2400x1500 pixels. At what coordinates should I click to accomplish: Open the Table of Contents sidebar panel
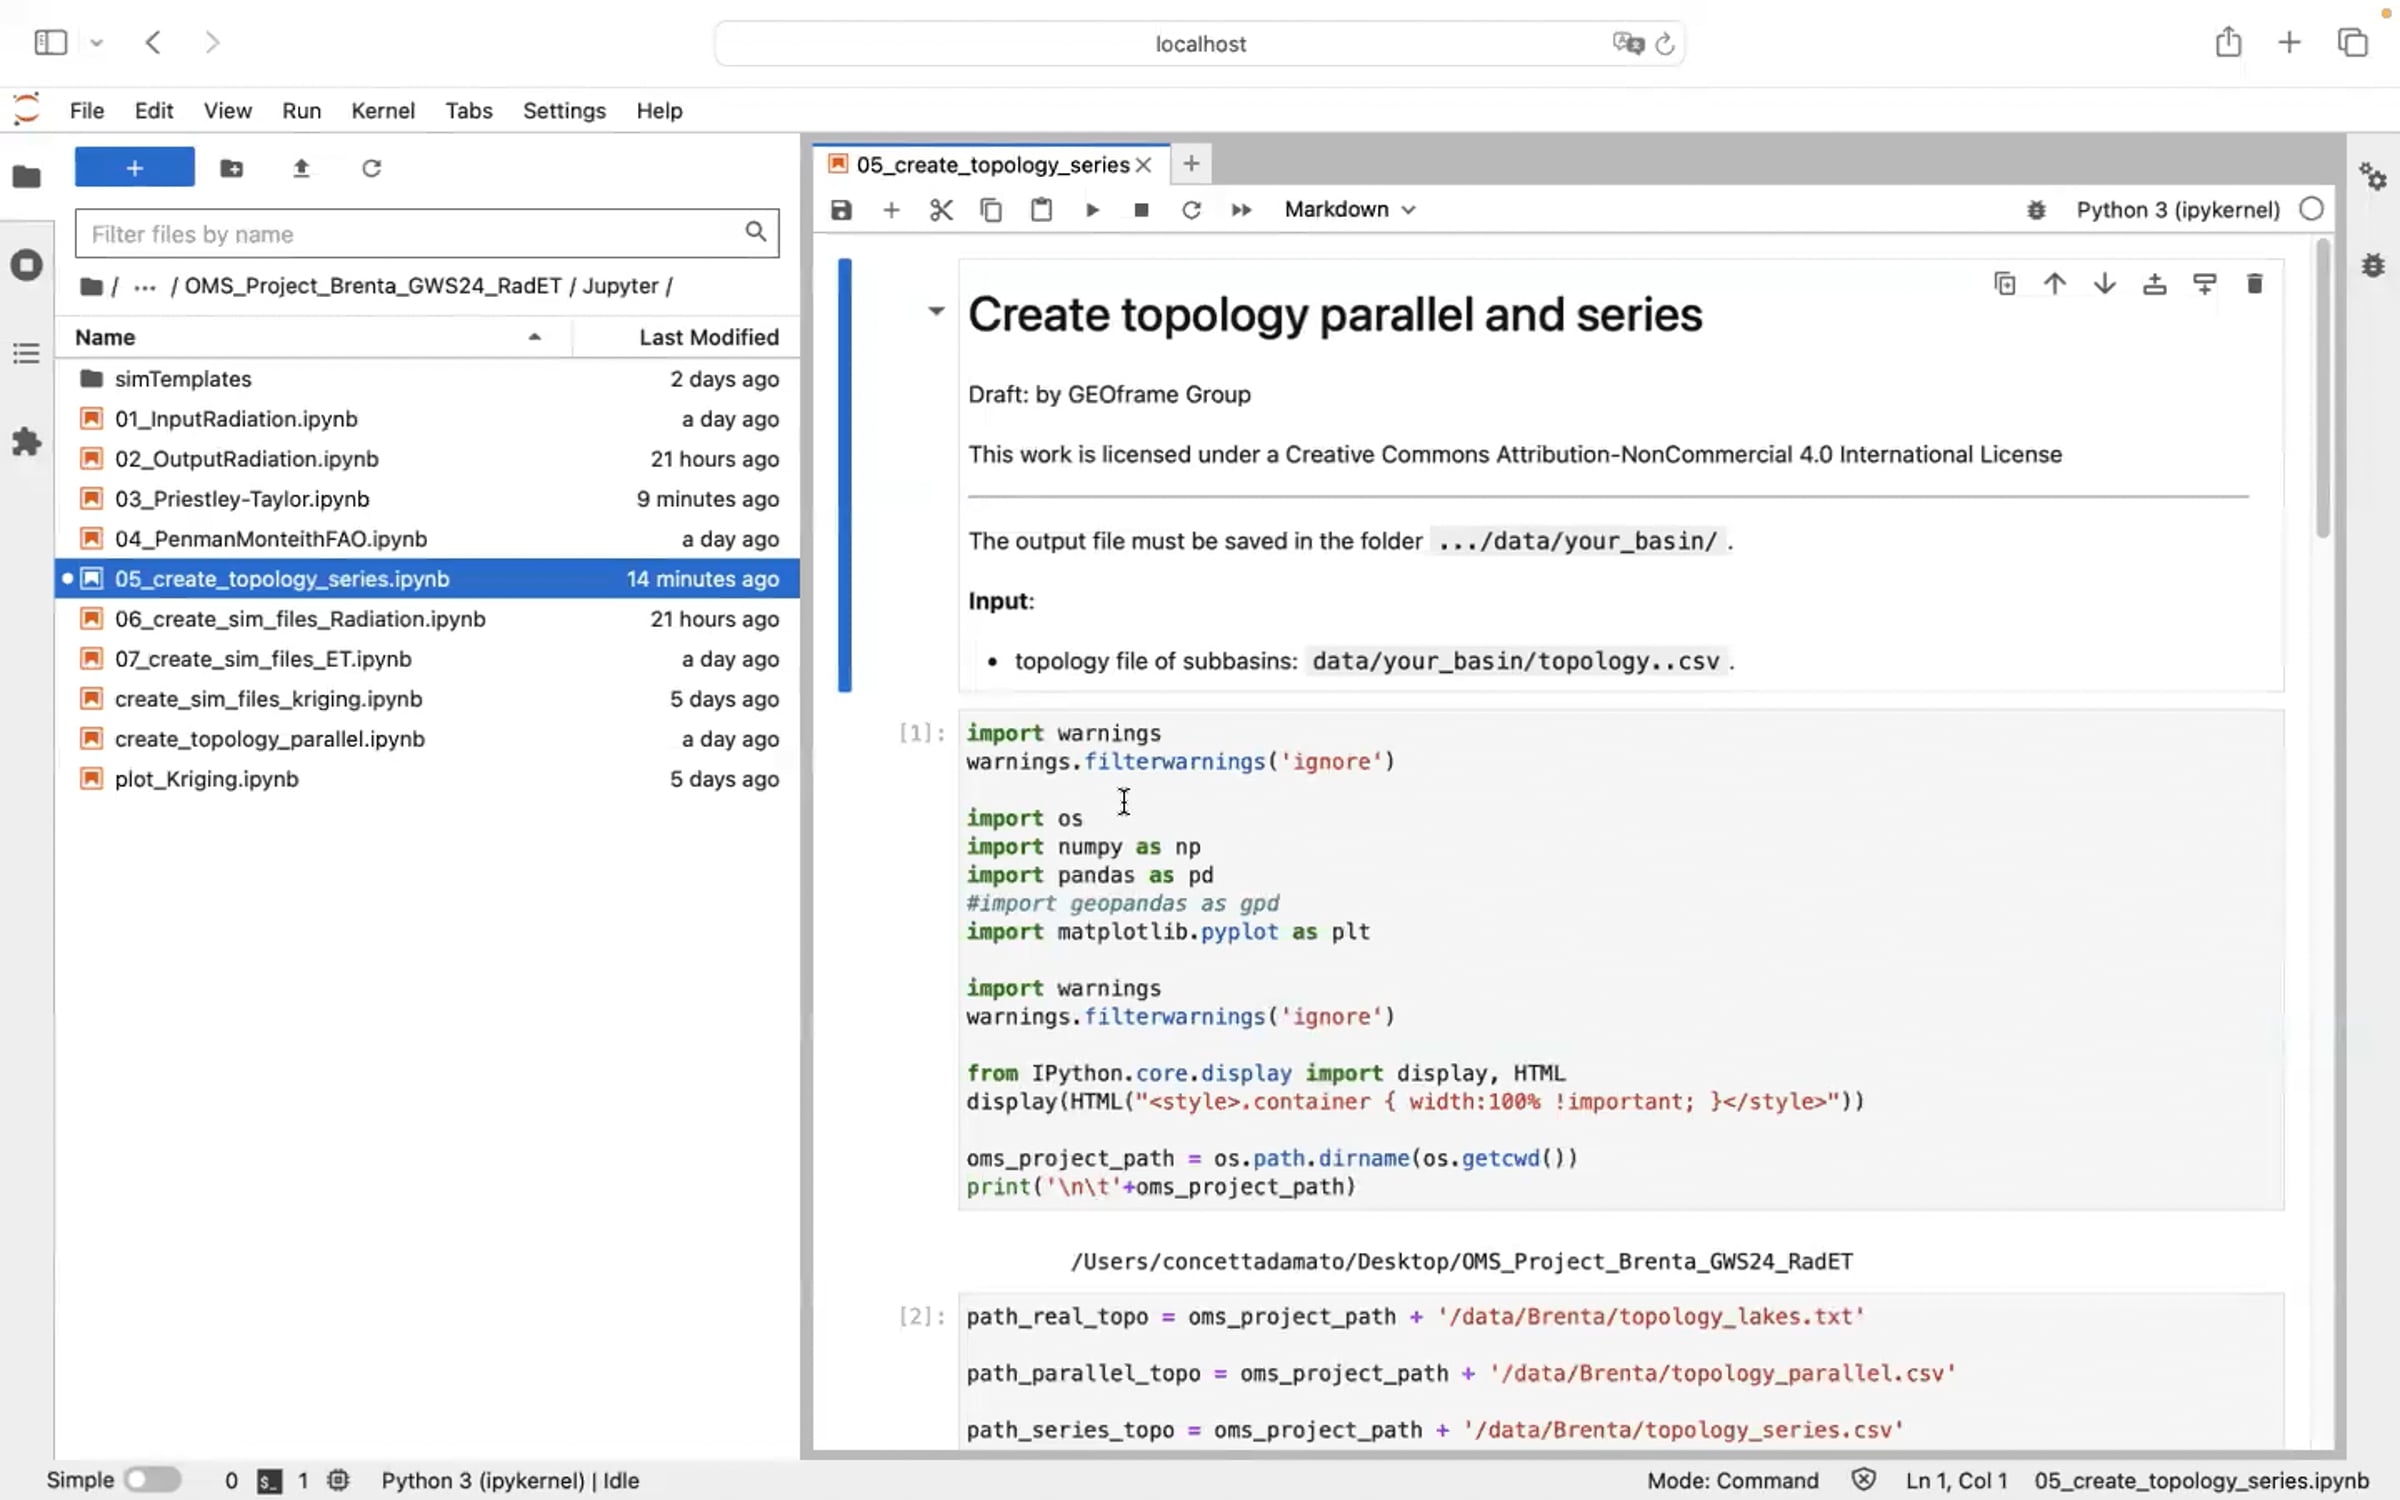click(x=26, y=353)
